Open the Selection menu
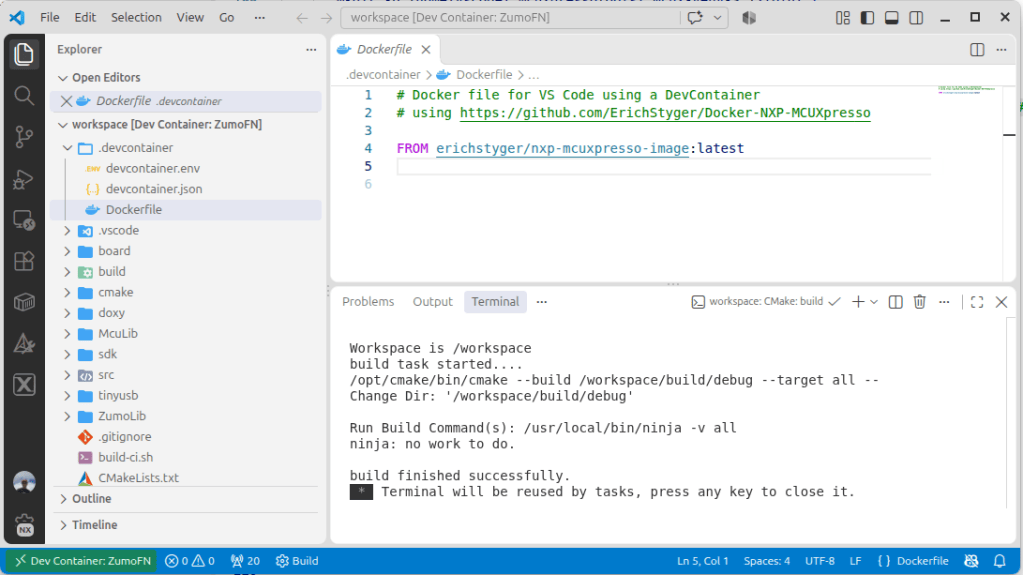This screenshot has width=1023, height=575. 136,18
